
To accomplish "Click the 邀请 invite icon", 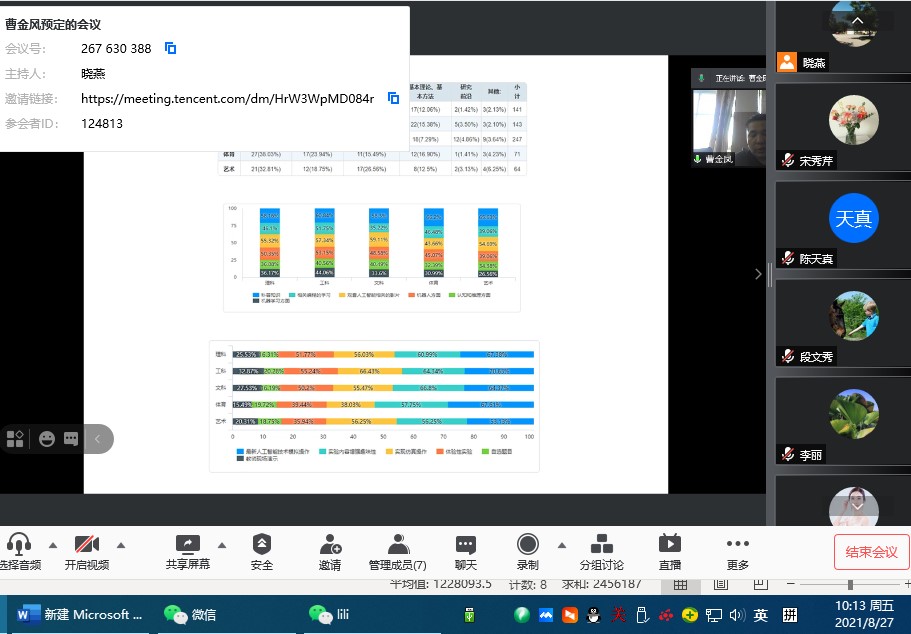I will point(330,551).
